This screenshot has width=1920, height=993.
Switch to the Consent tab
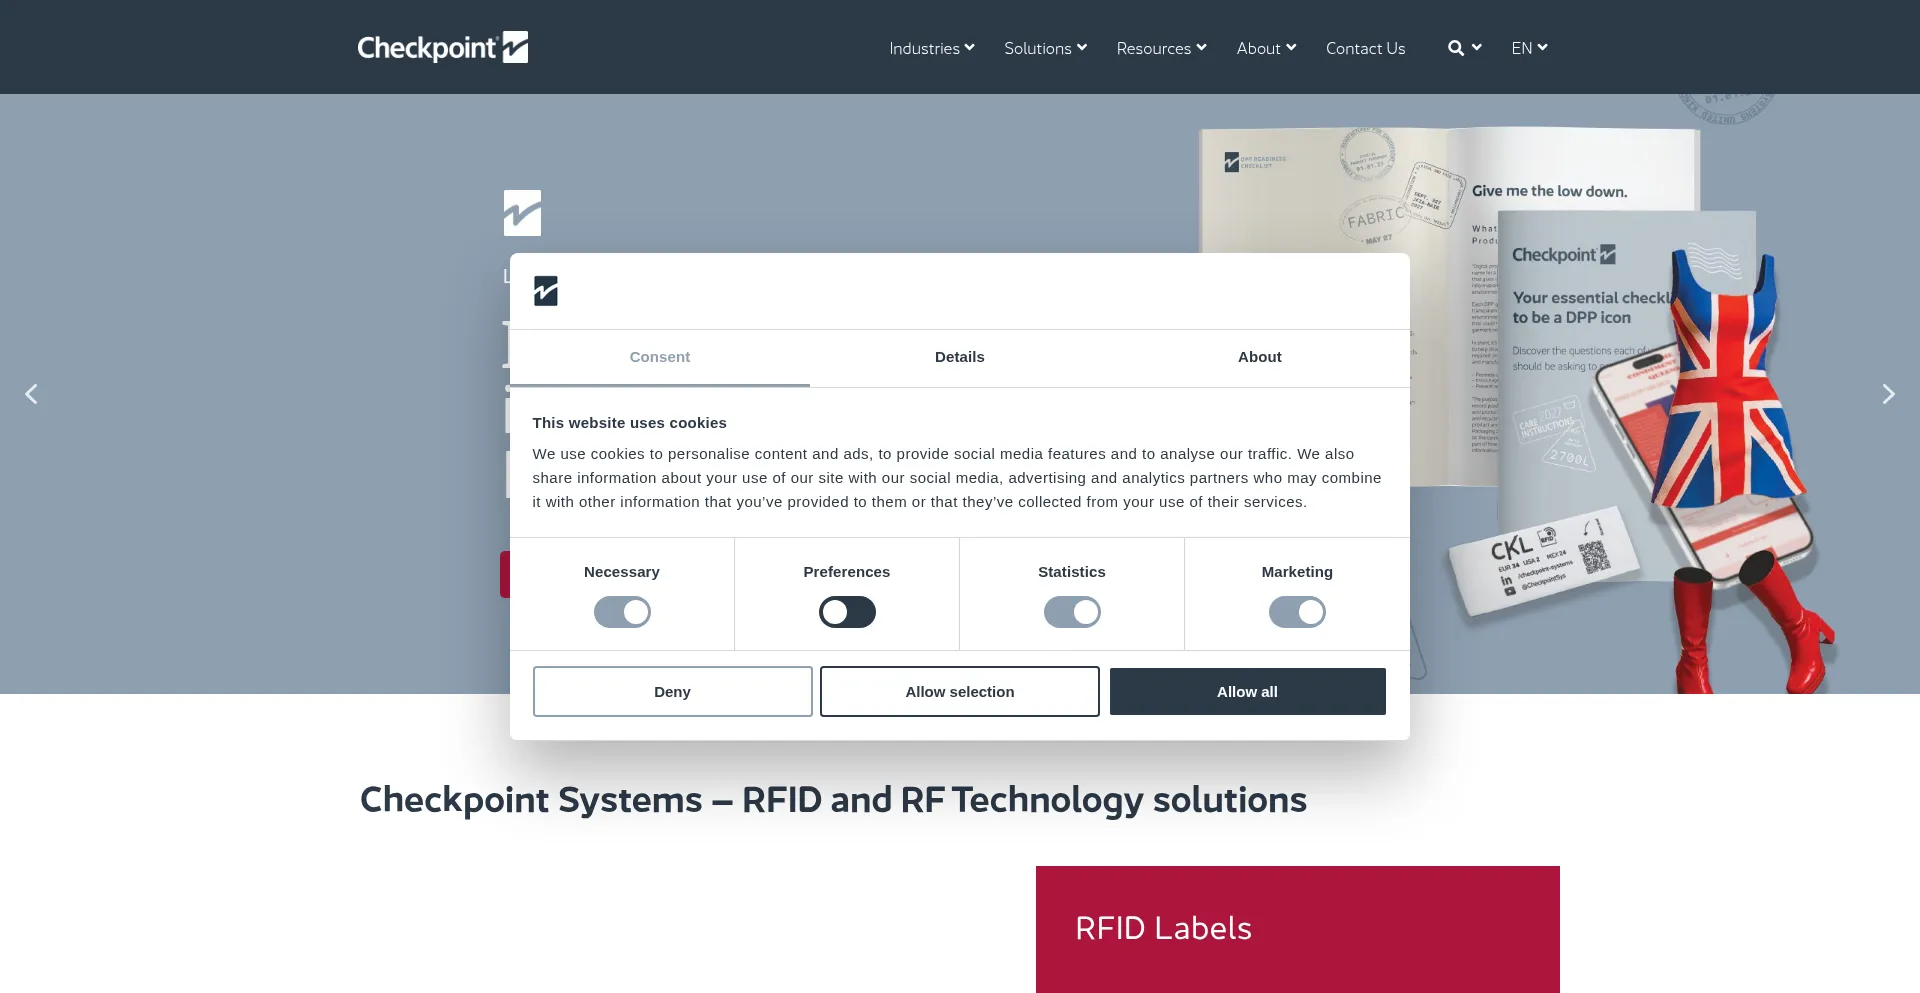click(x=660, y=358)
